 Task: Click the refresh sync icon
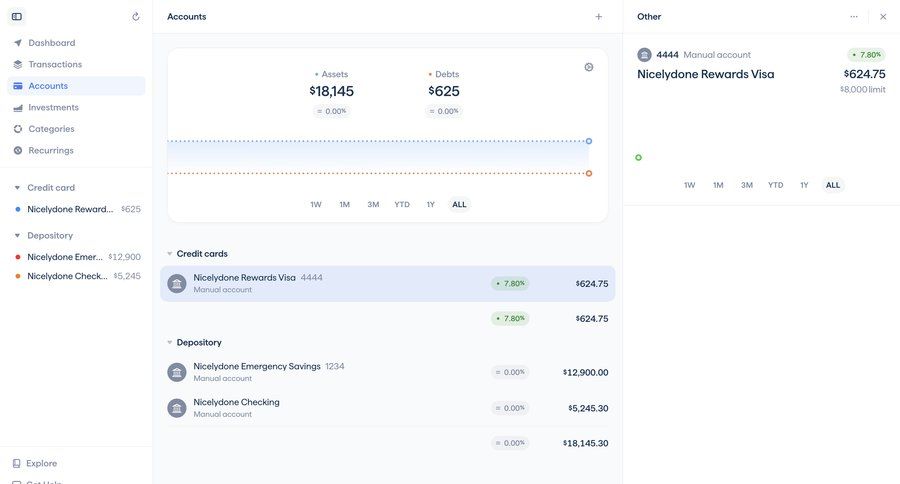(135, 17)
